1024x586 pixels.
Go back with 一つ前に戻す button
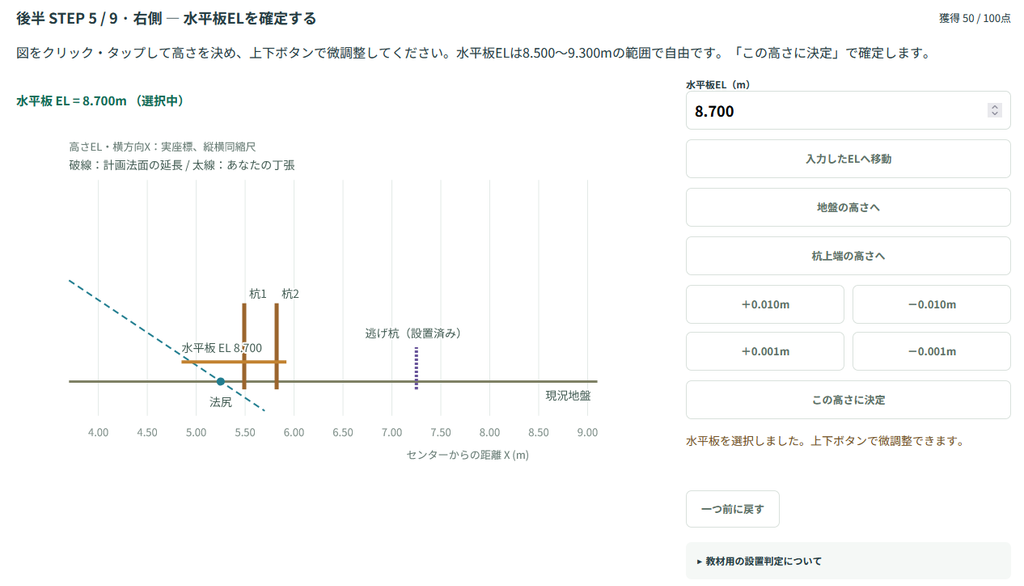pos(732,509)
